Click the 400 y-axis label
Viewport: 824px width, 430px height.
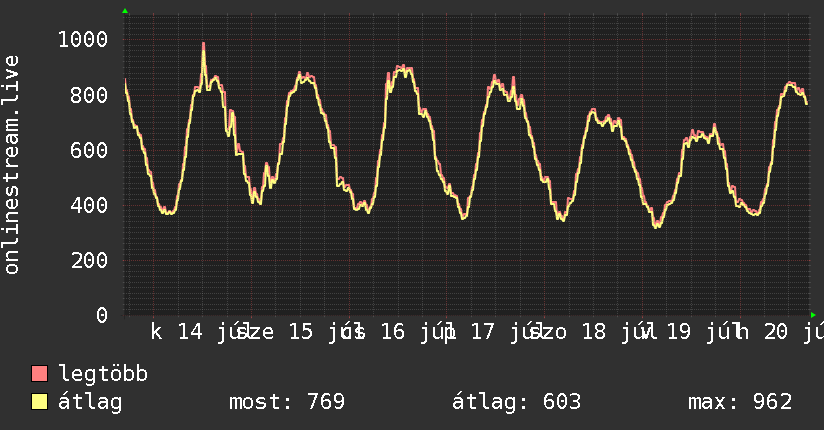(89, 205)
